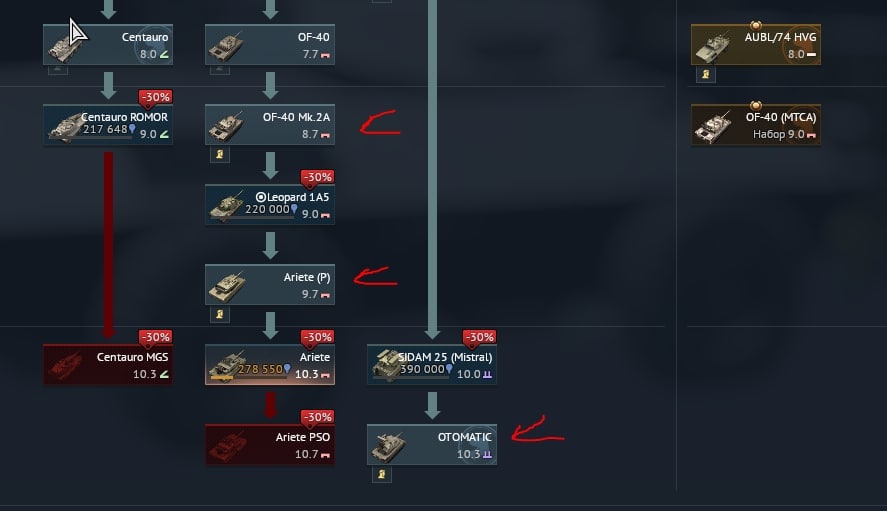Open the Leopard 1A5 research card
This screenshot has height=511, width=887.
point(270,205)
